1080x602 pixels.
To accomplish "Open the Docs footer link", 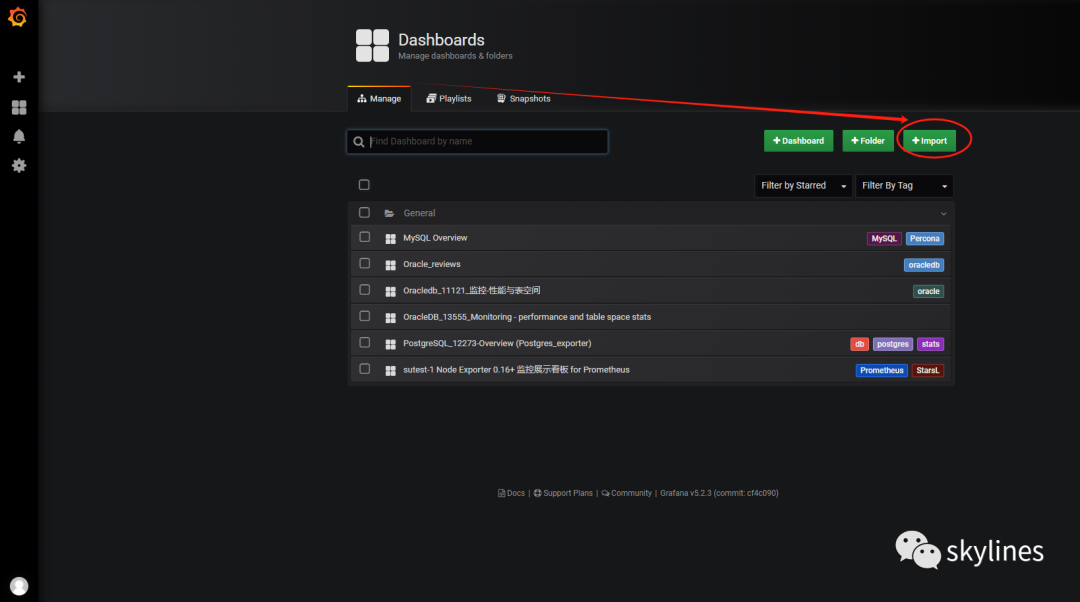I will point(511,493).
